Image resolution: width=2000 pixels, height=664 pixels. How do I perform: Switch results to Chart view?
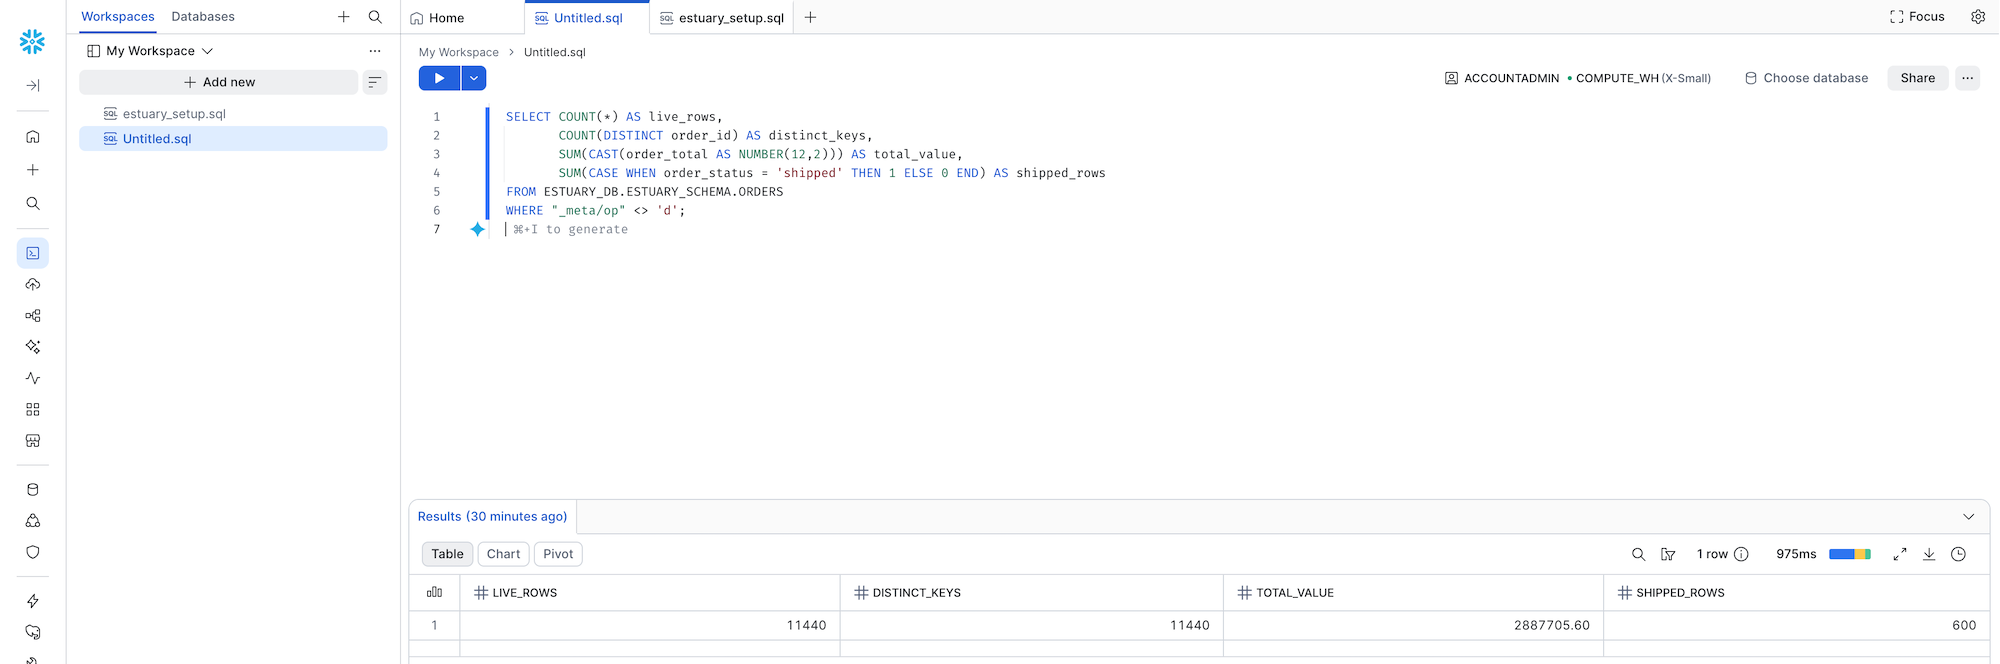click(x=503, y=554)
